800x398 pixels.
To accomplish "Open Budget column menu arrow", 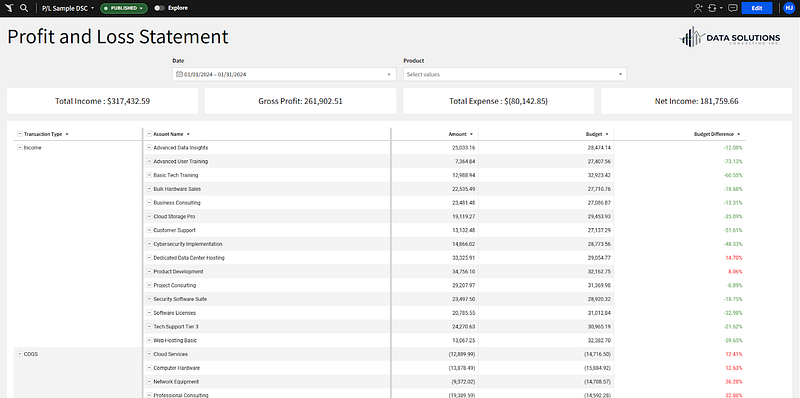I will point(607,134).
